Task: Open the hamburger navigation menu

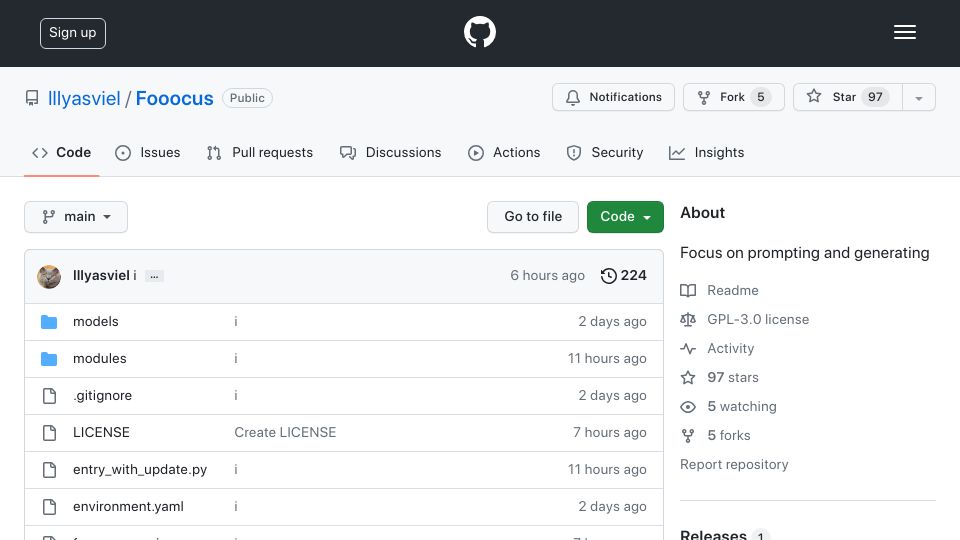Action: (x=904, y=32)
